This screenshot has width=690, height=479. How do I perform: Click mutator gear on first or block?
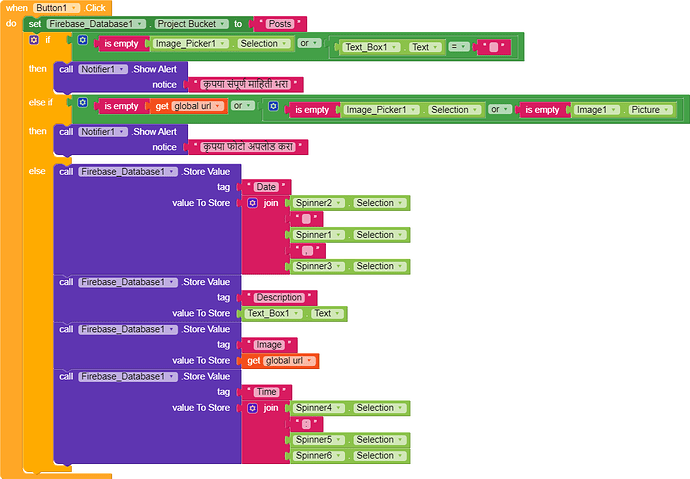tap(82, 40)
